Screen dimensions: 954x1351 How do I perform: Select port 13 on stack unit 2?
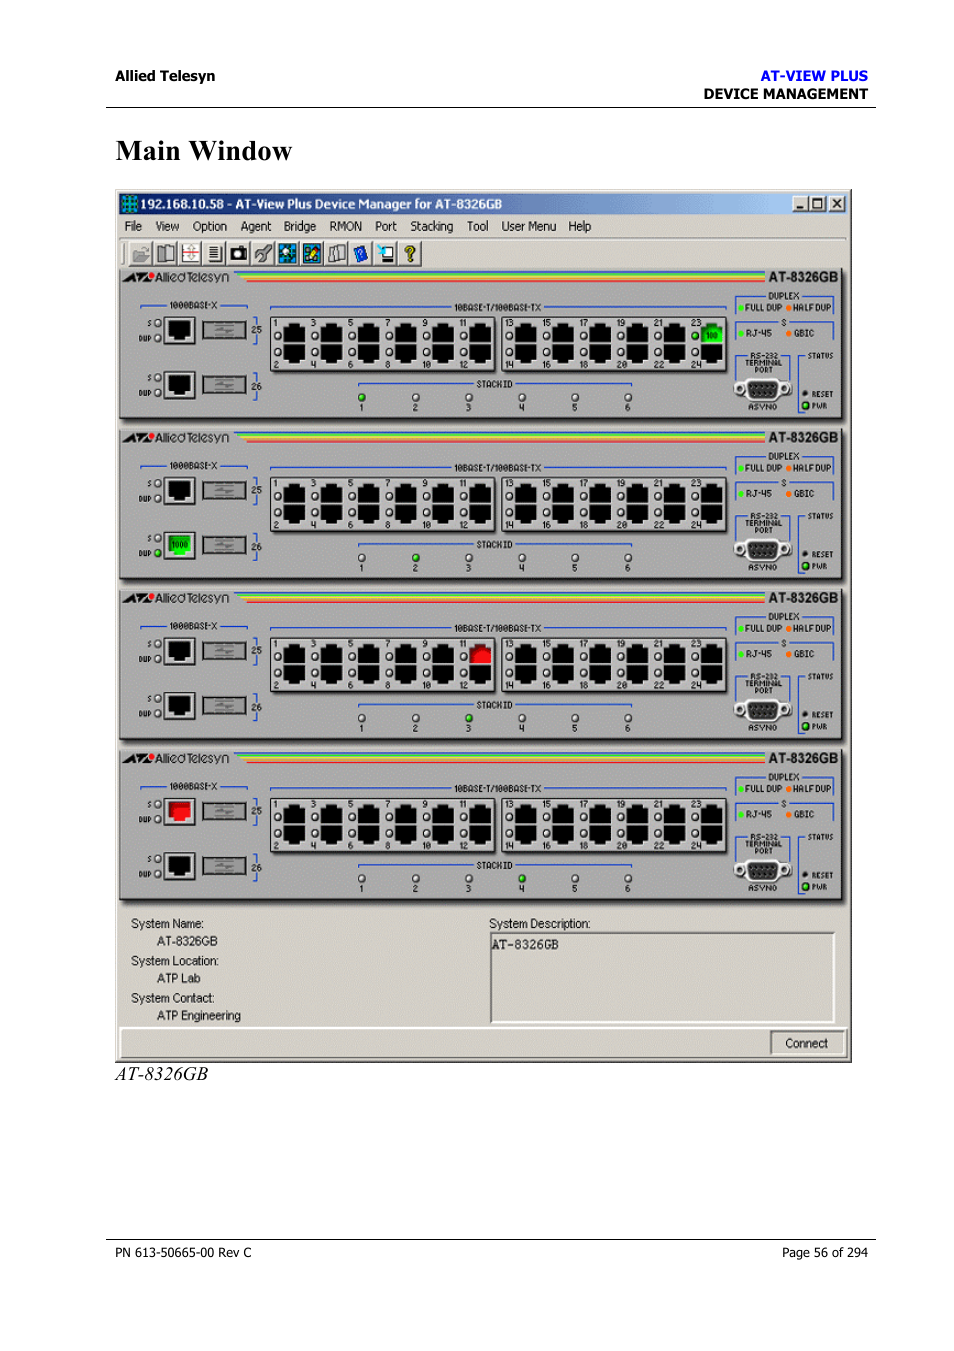[526, 494]
